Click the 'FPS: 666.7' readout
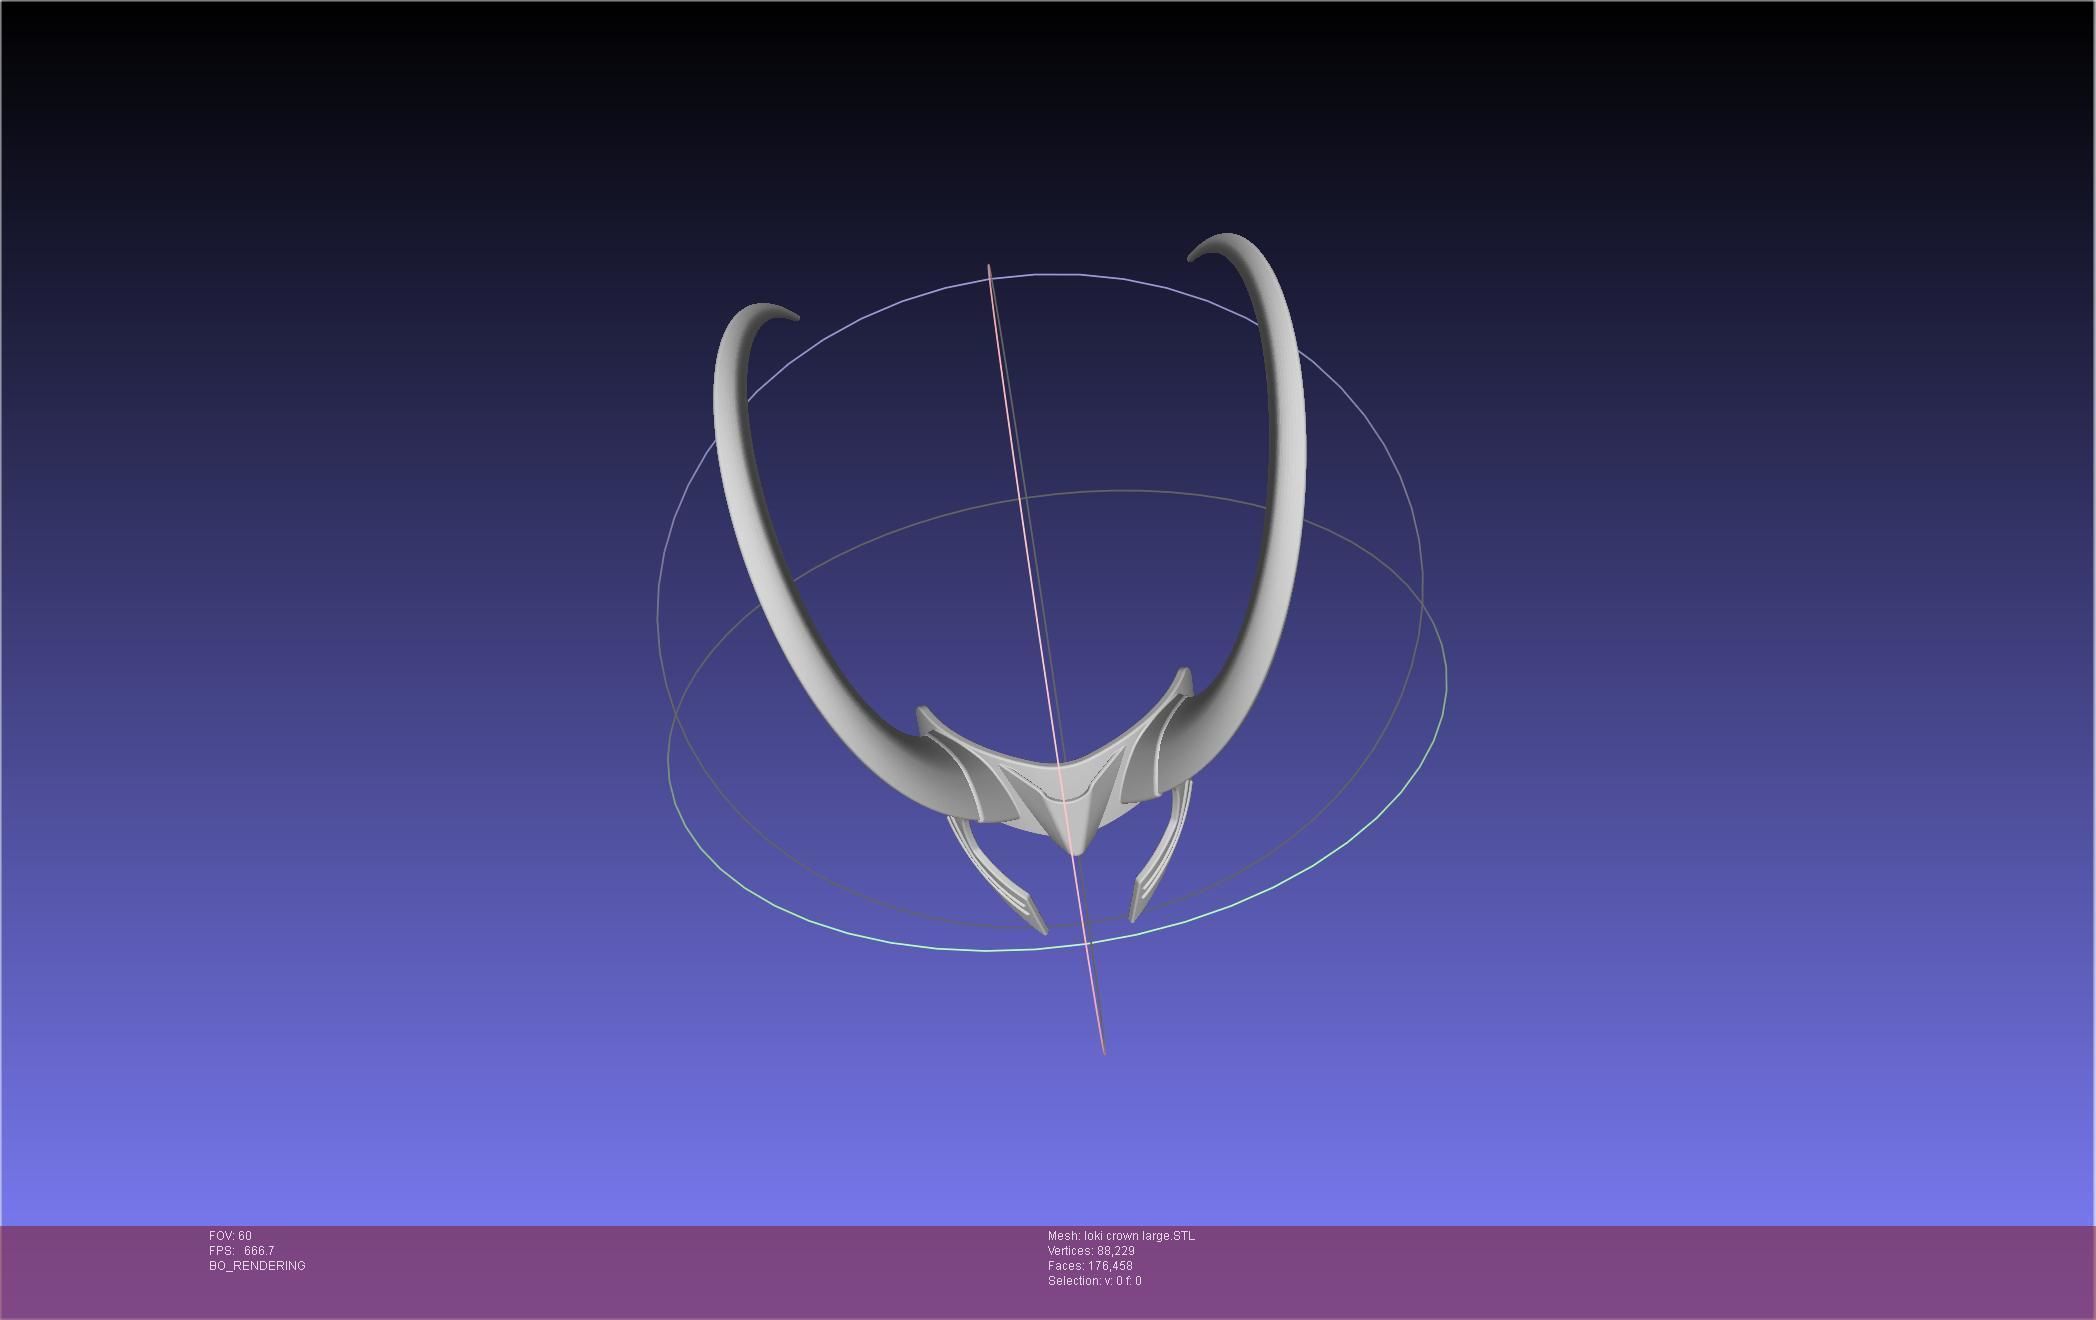This screenshot has height=1320, width=2096. (241, 1251)
